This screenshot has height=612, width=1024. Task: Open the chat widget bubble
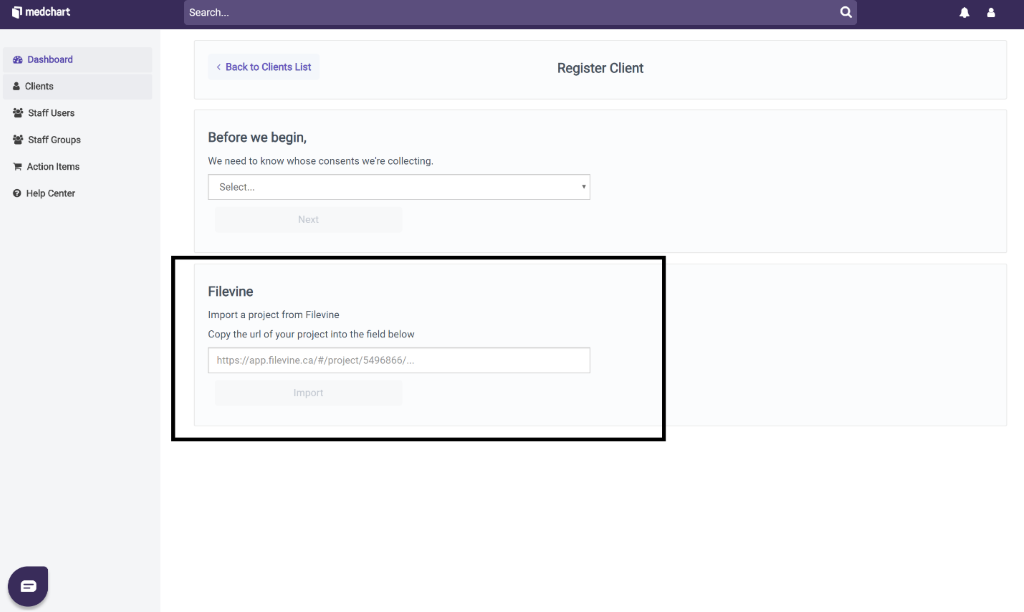click(28, 586)
